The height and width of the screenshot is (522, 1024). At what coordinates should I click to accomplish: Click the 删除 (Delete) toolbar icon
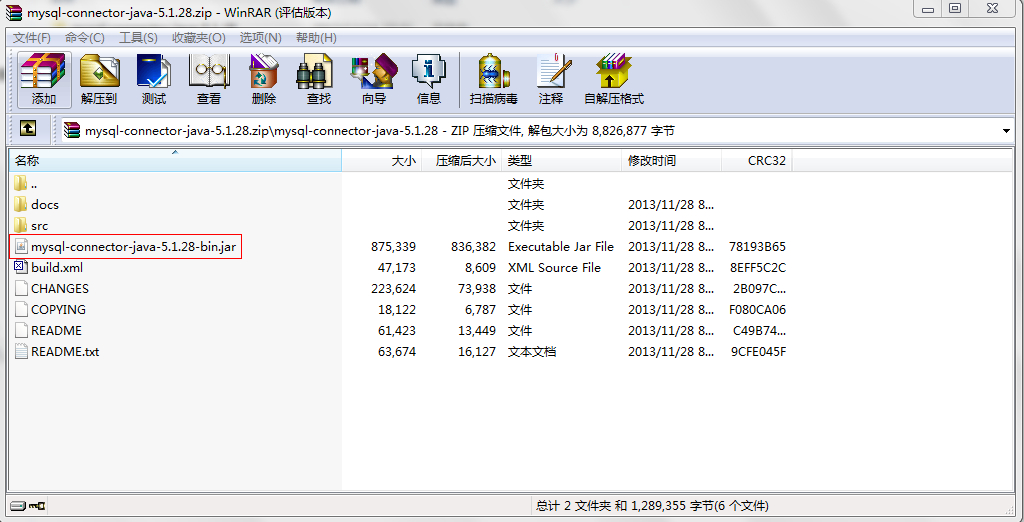coord(264,72)
